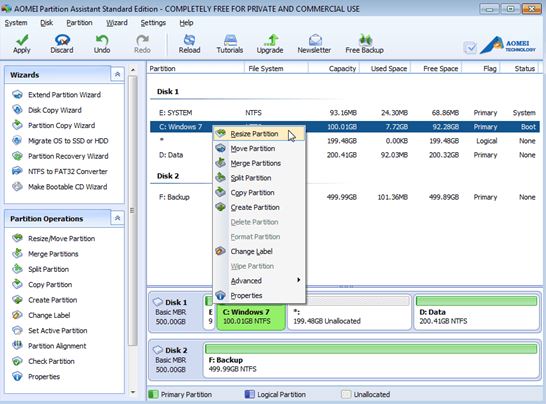546x404 pixels.
Task: Click the Status column header
Action: click(x=520, y=69)
